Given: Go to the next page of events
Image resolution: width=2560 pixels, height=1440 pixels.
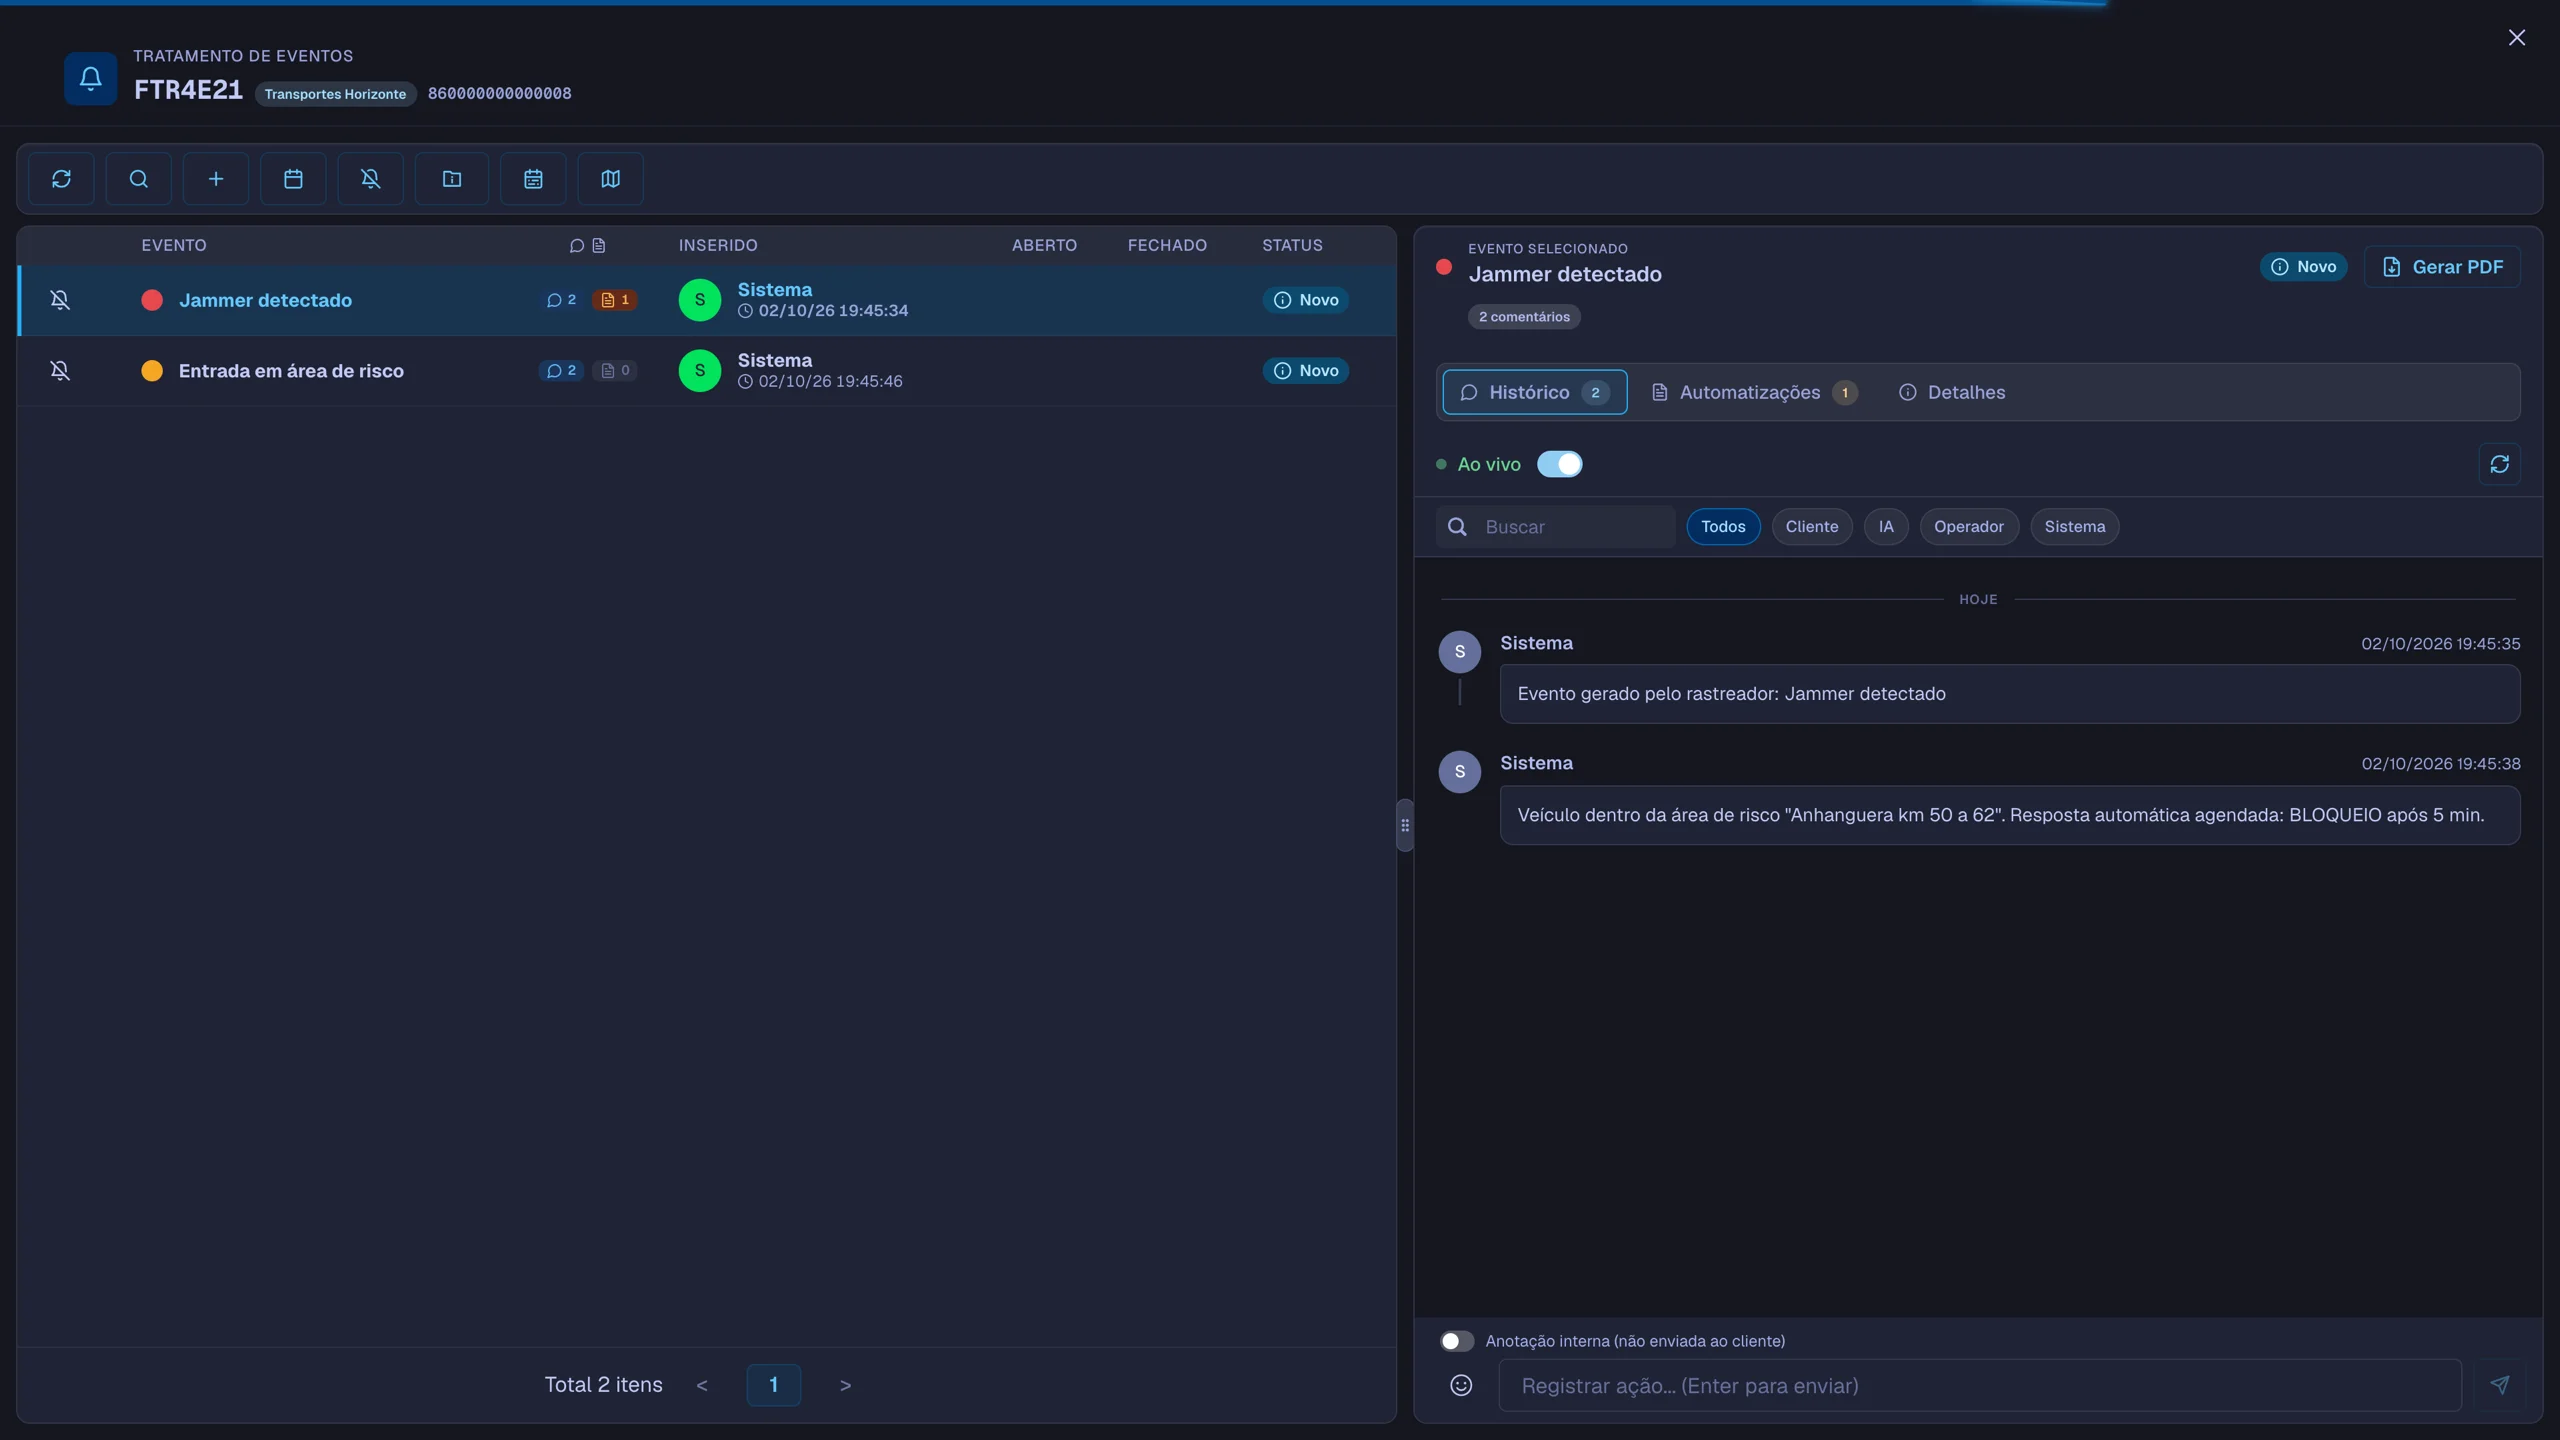Looking at the screenshot, I should tap(845, 1385).
